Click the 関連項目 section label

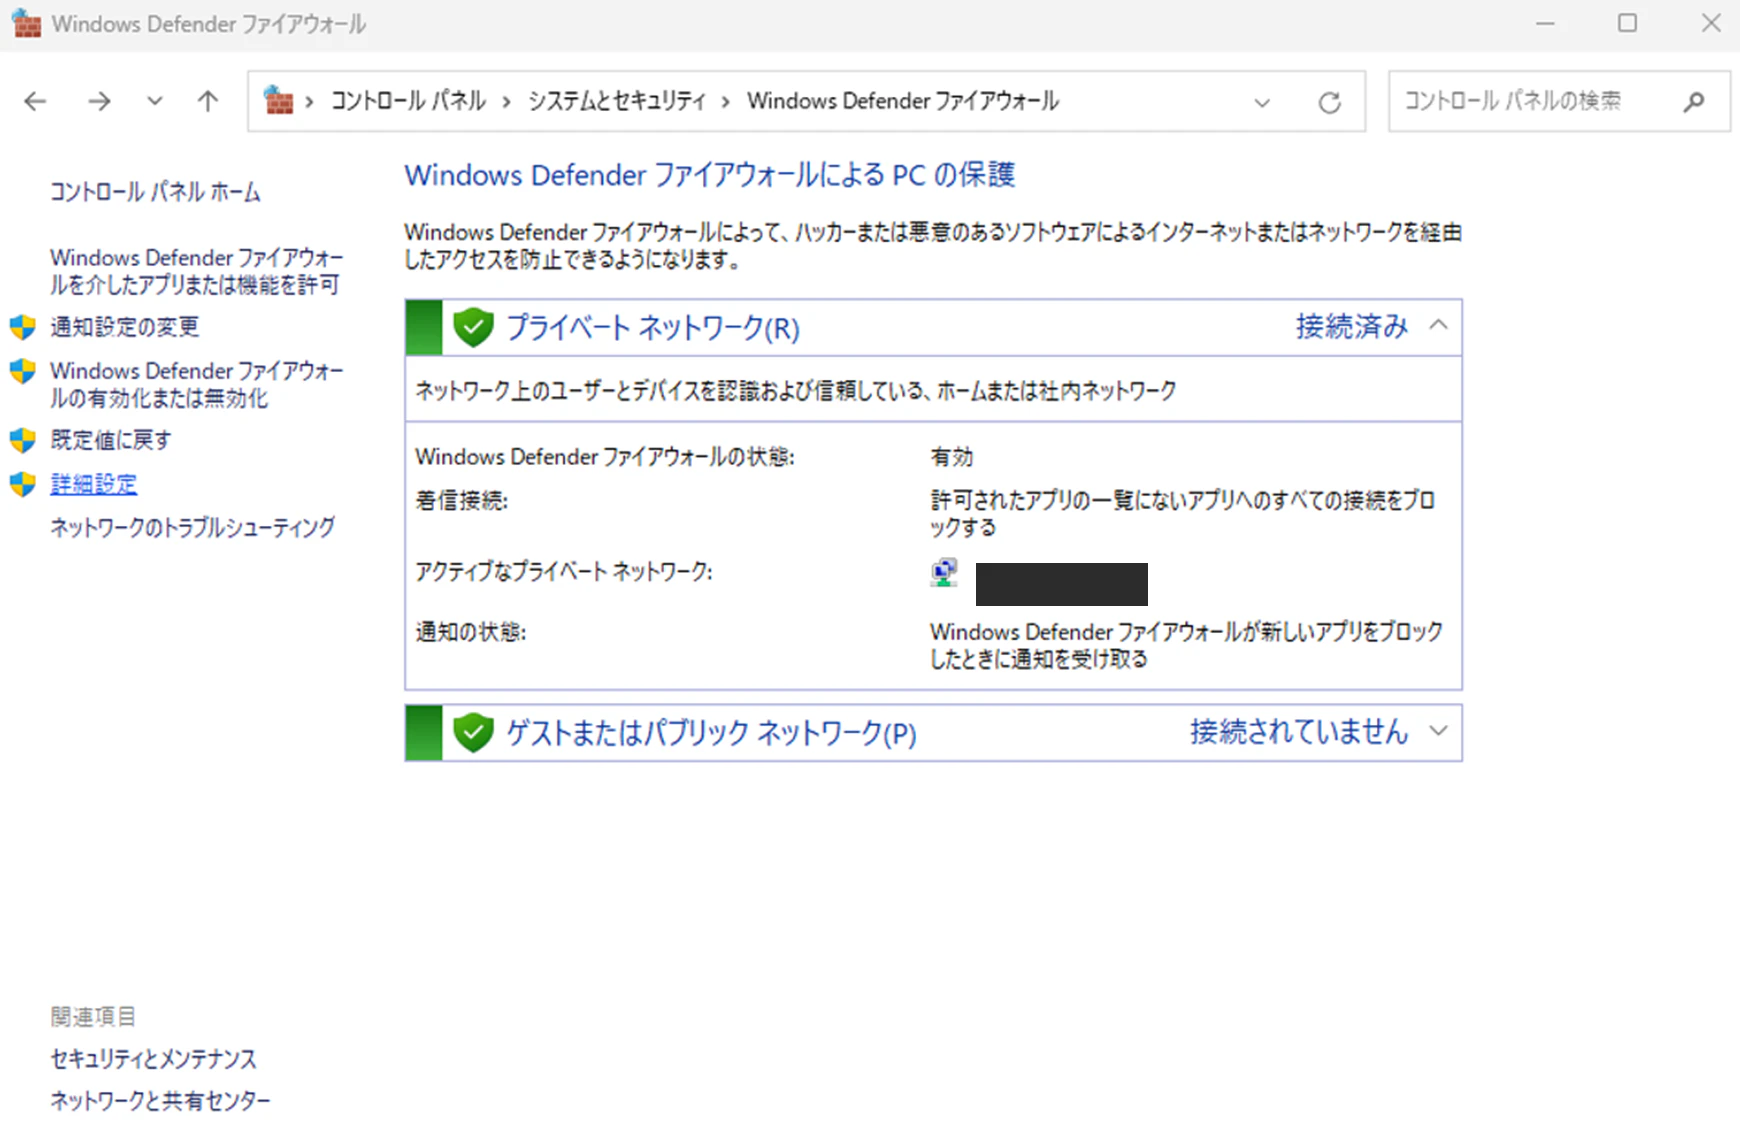[x=93, y=1017]
